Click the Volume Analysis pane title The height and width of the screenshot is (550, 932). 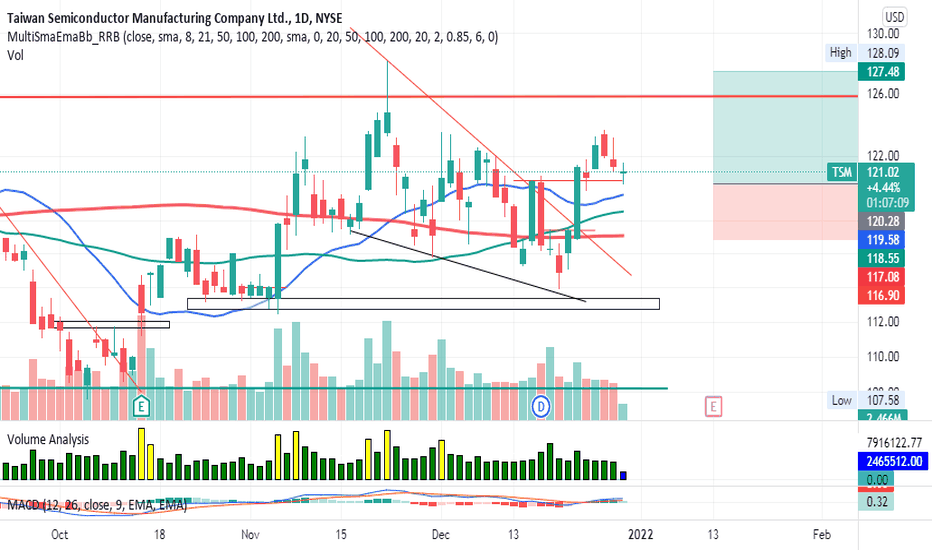click(48, 439)
